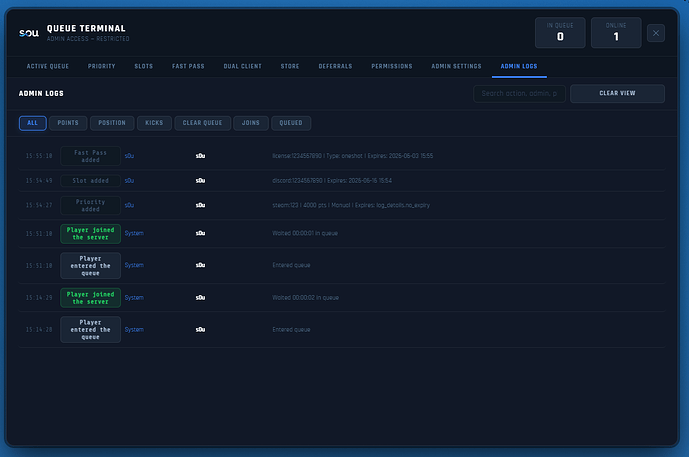
Task: Open the Store tab
Action: [x=290, y=66]
